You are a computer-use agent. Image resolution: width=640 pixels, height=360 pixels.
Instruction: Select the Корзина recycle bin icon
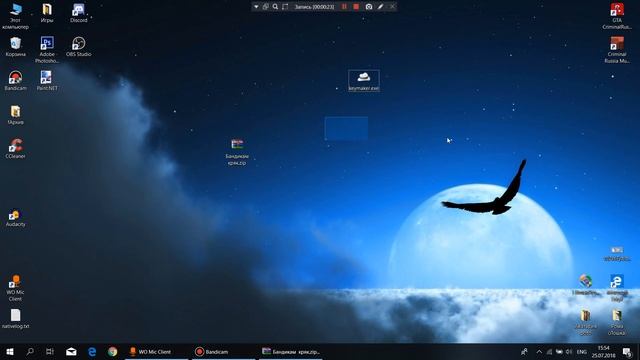(x=16, y=47)
